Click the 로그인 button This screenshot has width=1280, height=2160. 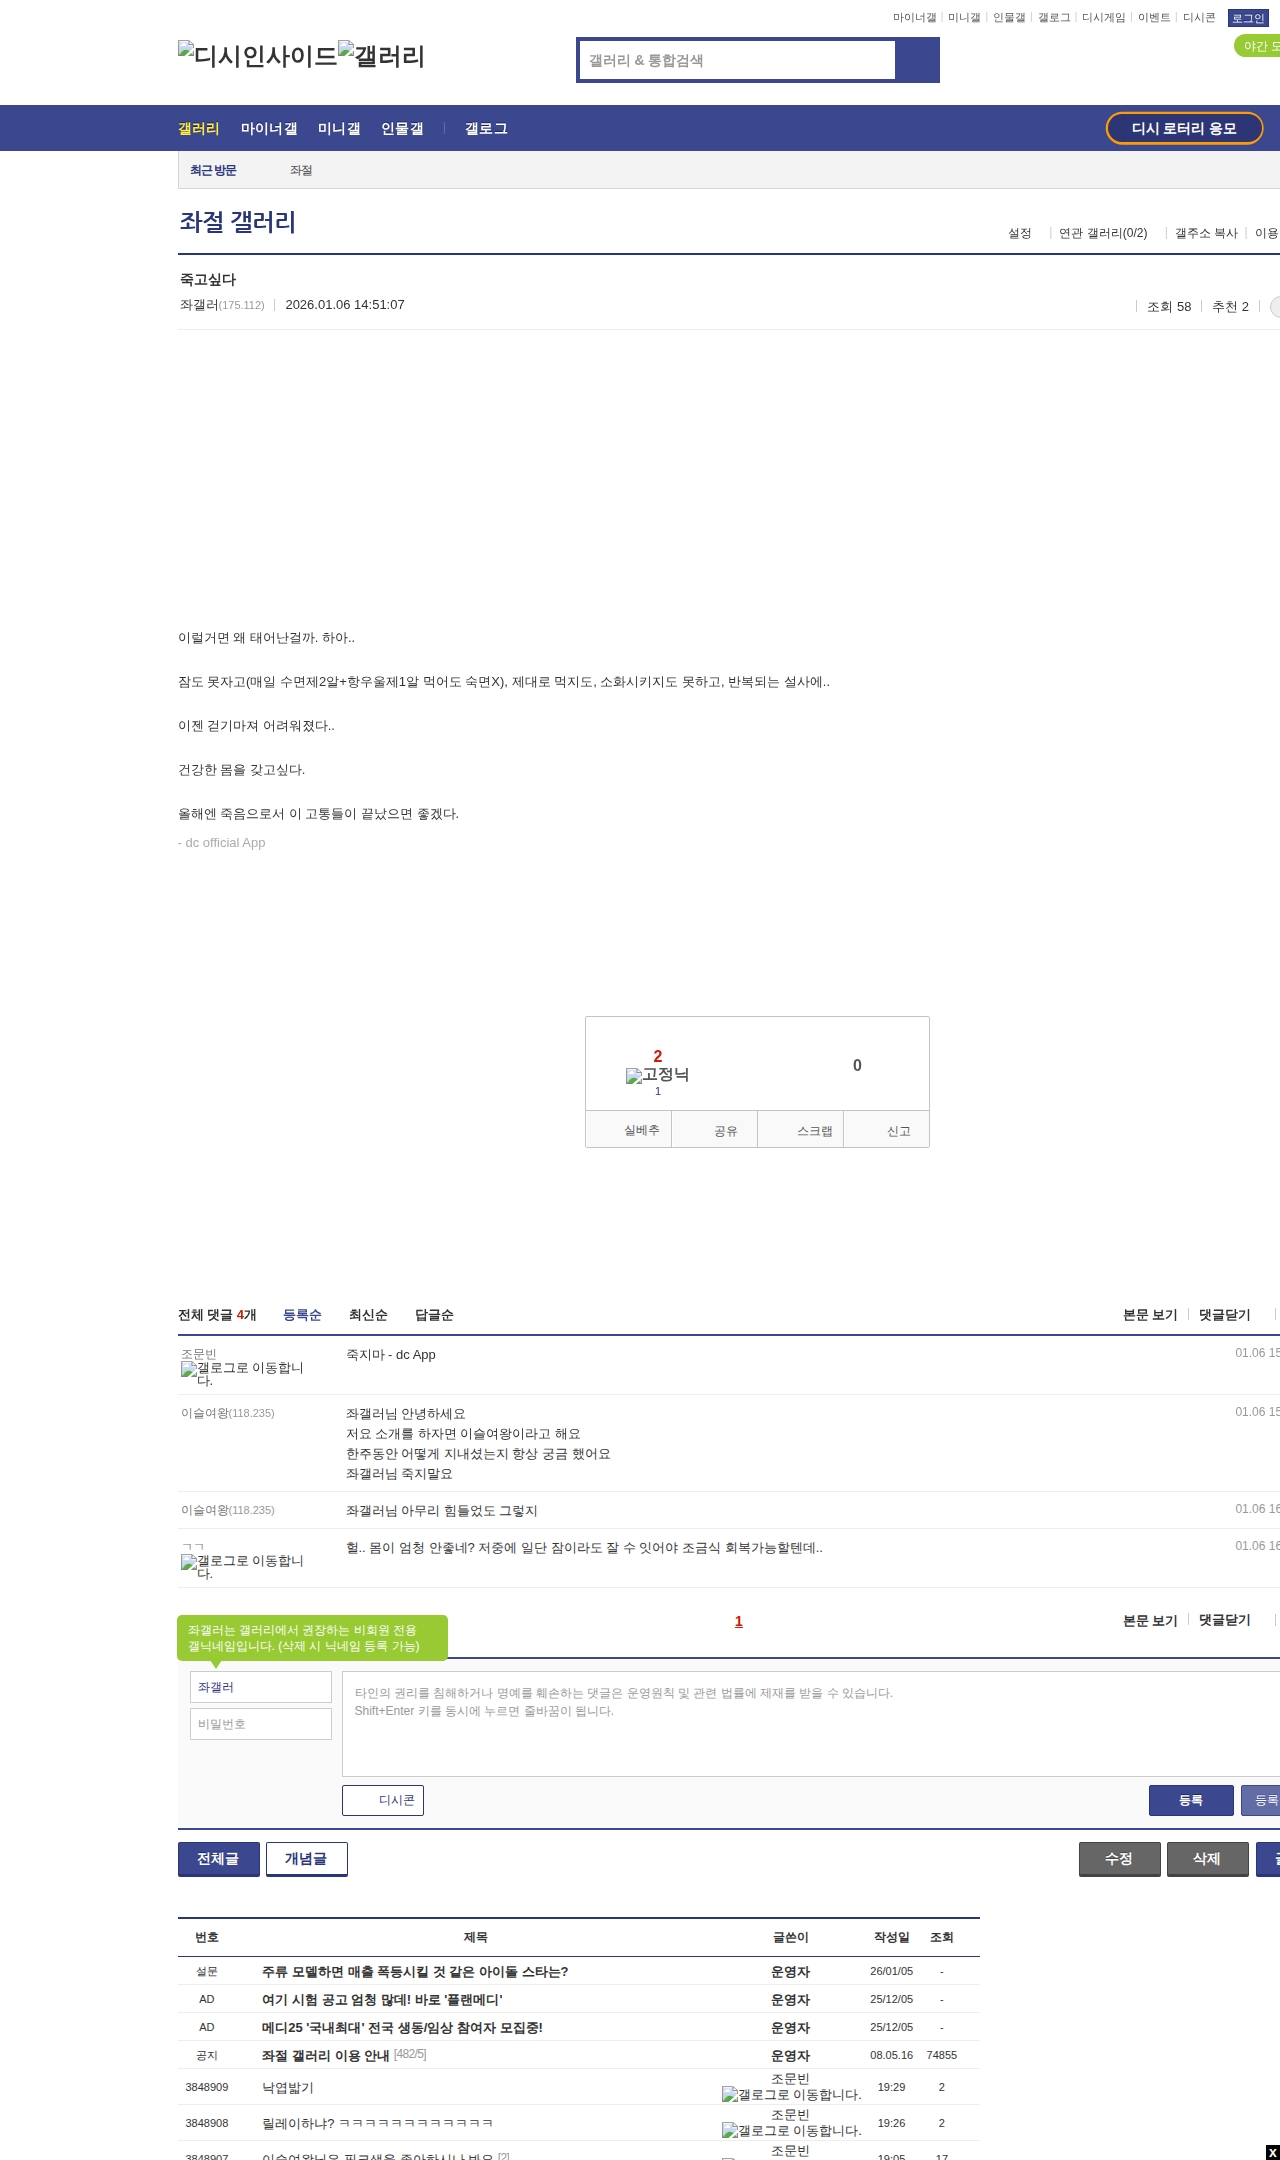tap(1248, 18)
